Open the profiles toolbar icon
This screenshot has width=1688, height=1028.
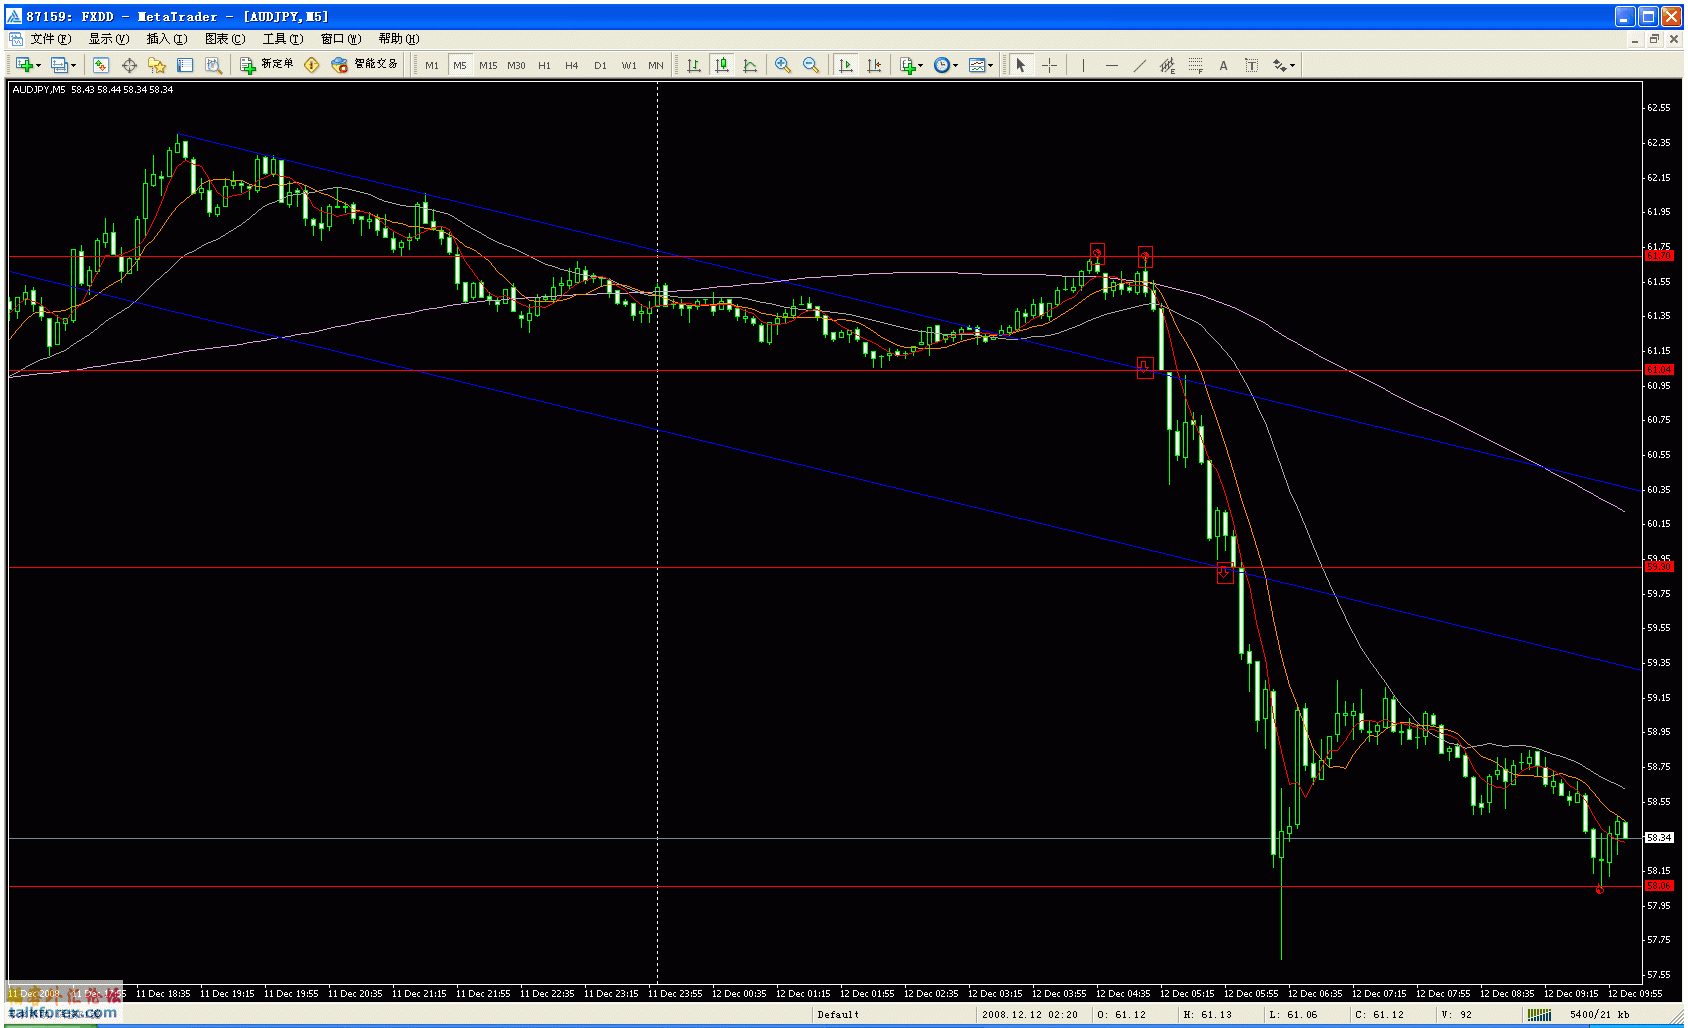(x=60, y=65)
